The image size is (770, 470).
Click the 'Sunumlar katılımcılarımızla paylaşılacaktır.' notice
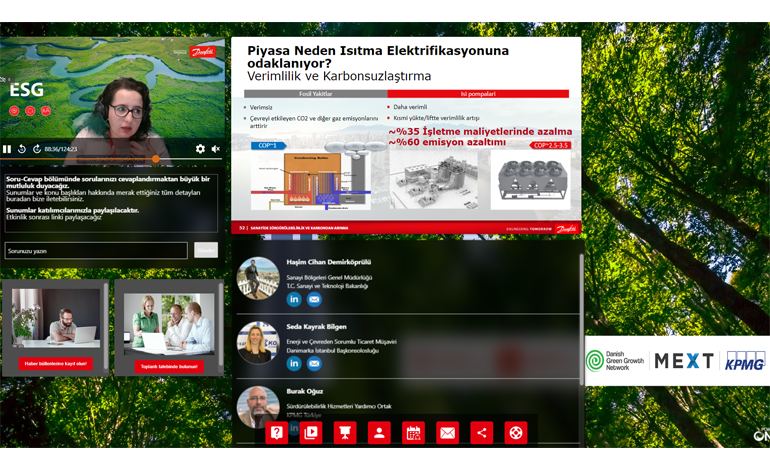tap(72, 210)
